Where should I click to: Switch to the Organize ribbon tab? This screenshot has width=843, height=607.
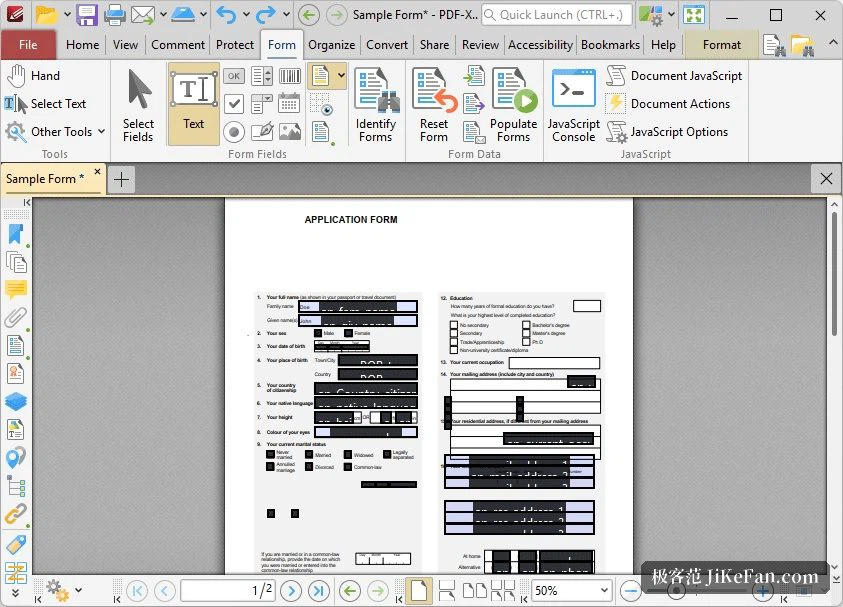331,45
